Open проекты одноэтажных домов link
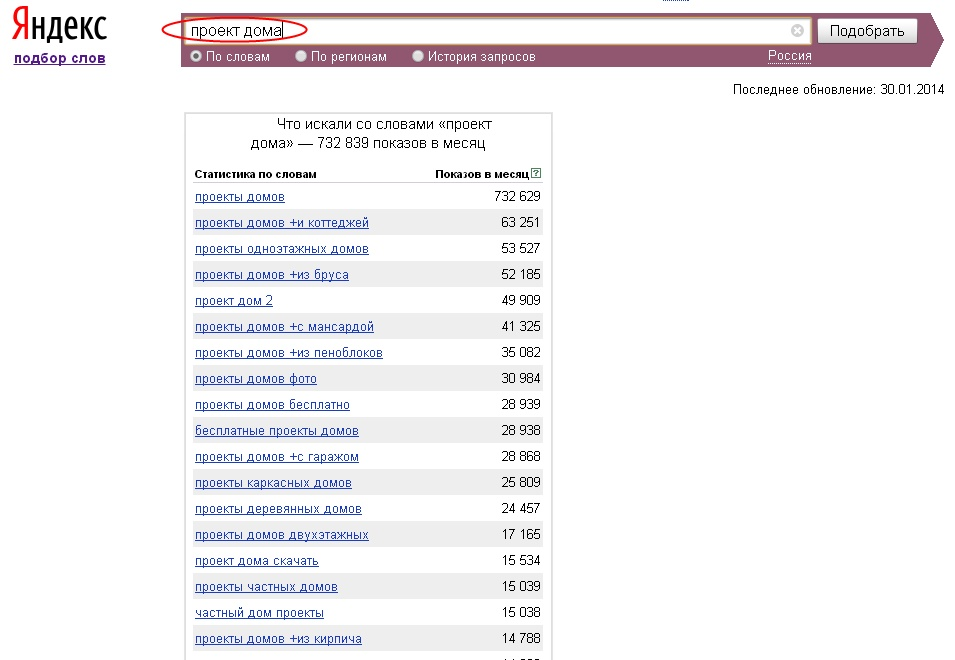 pos(282,249)
